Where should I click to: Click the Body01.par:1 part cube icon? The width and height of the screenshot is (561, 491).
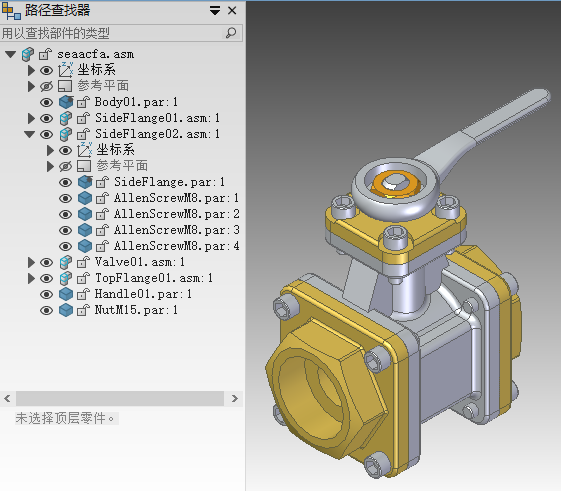[x=66, y=102]
